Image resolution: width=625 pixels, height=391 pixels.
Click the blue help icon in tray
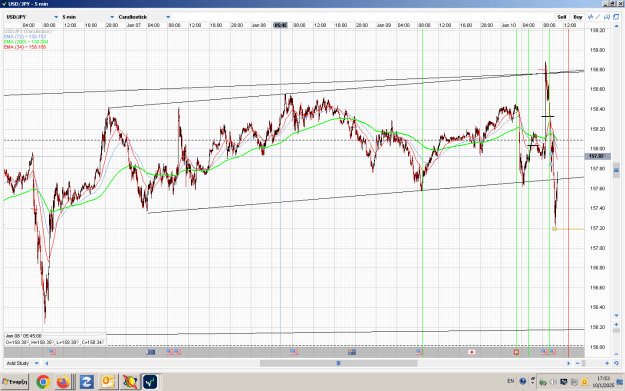[523, 381]
